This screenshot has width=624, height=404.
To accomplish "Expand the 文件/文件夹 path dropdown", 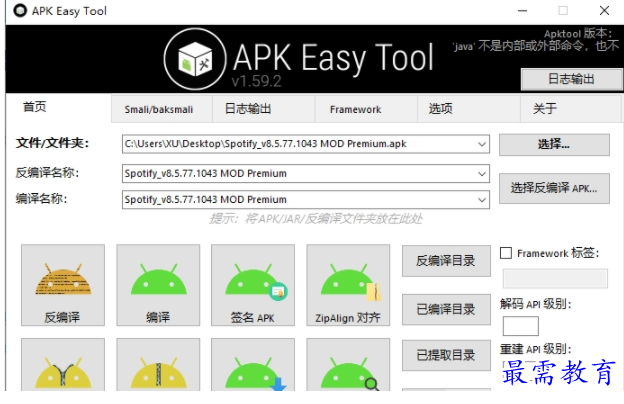I will (482, 144).
